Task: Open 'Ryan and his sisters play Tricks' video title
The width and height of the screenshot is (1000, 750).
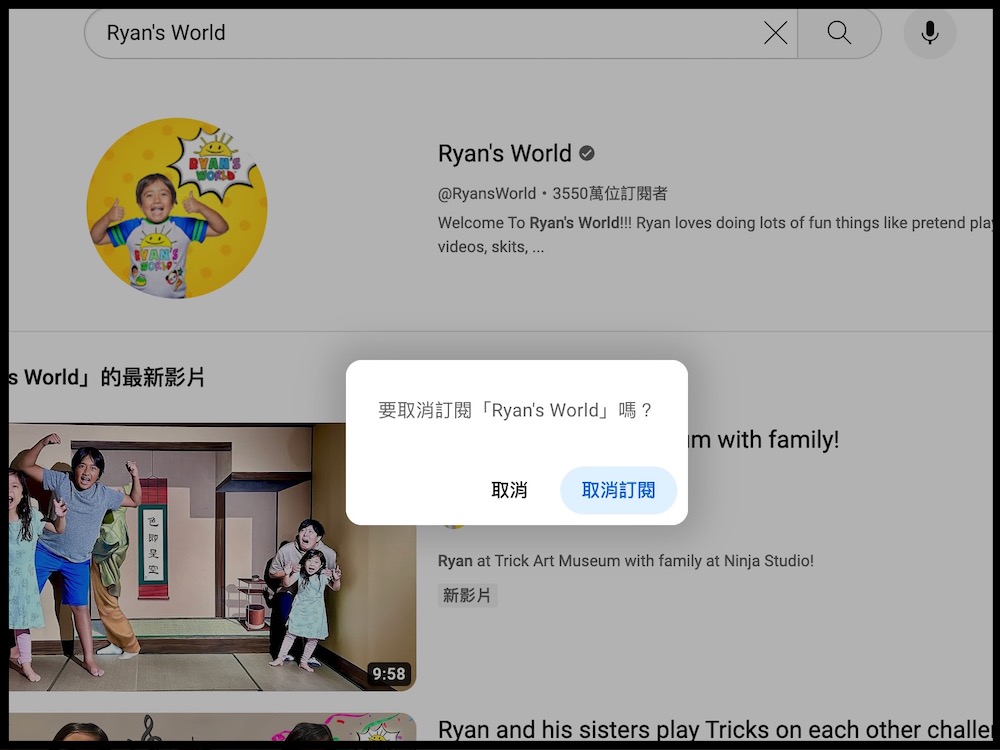Action: [x=715, y=730]
